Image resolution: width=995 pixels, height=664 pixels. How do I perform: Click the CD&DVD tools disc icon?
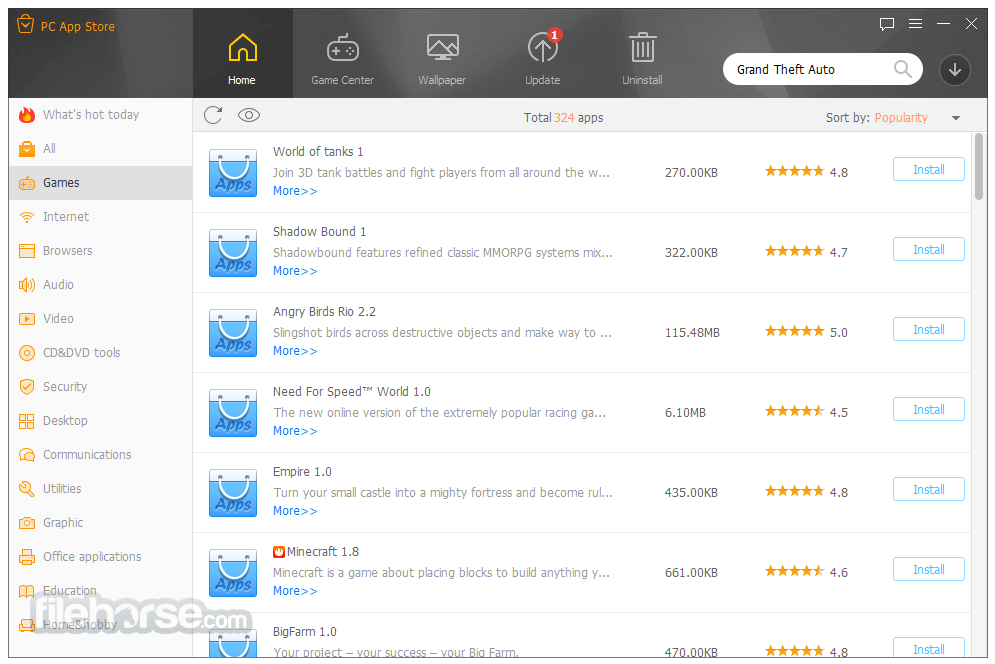coord(27,353)
